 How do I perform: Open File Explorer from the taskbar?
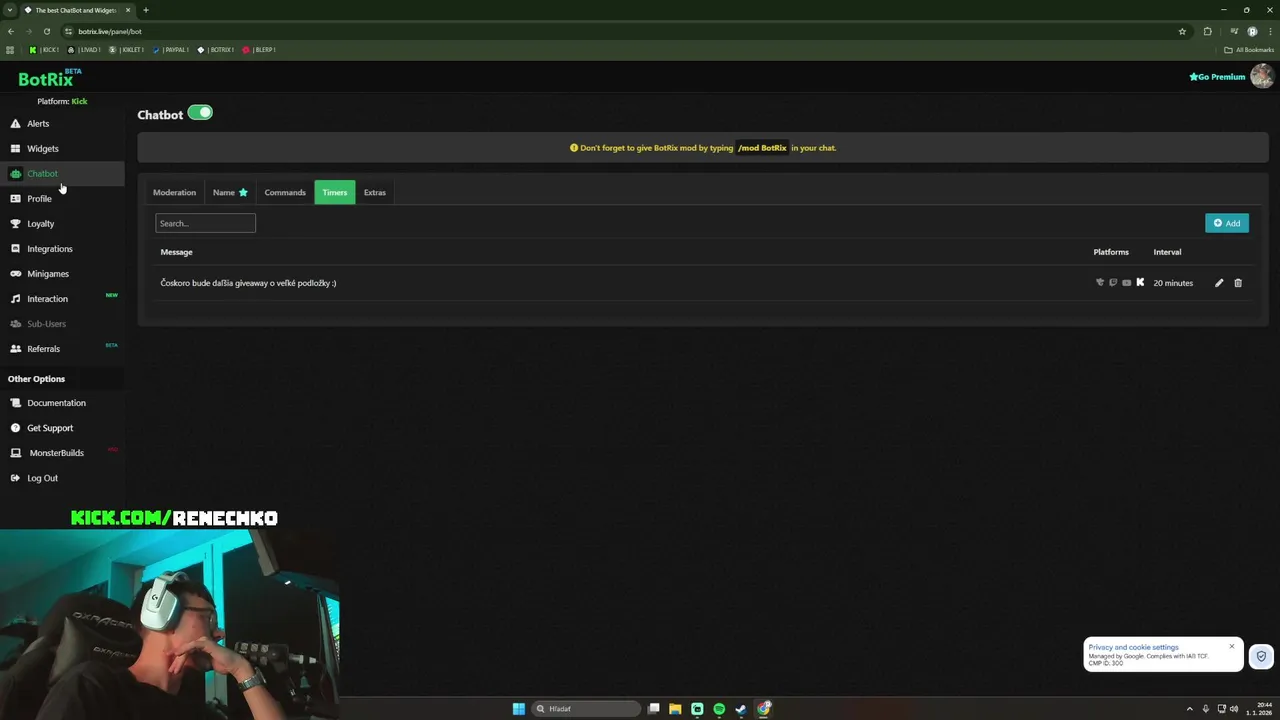pyautogui.click(x=675, y=709)
